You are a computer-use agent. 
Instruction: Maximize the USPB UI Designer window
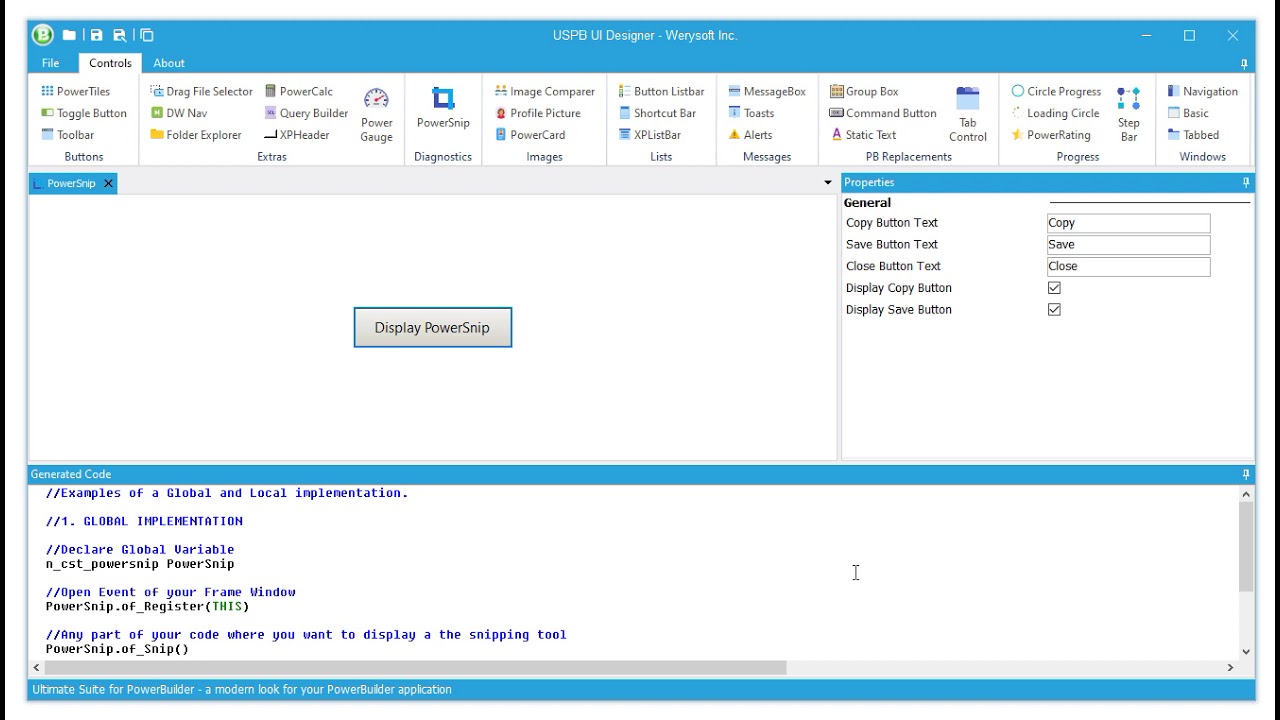coord(1189,35)
